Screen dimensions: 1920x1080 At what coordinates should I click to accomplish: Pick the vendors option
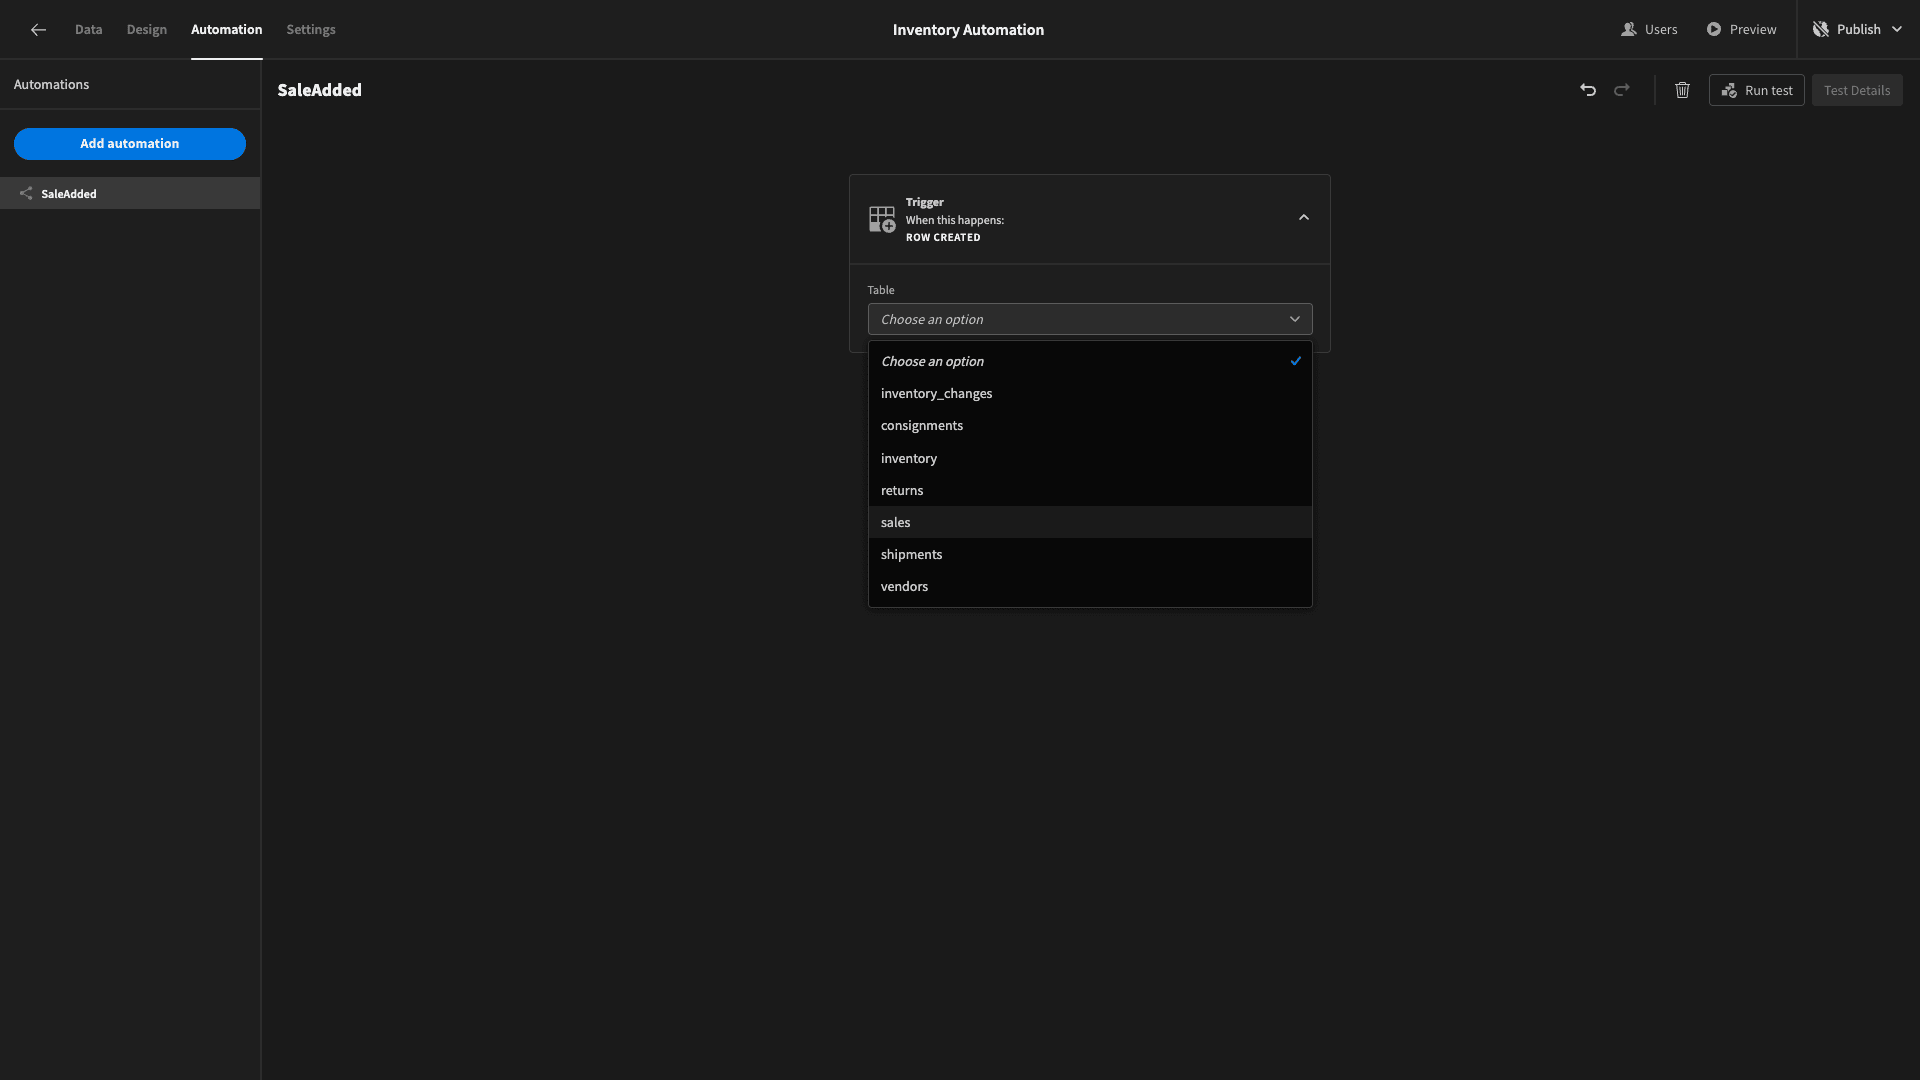tap(1090, 586)
